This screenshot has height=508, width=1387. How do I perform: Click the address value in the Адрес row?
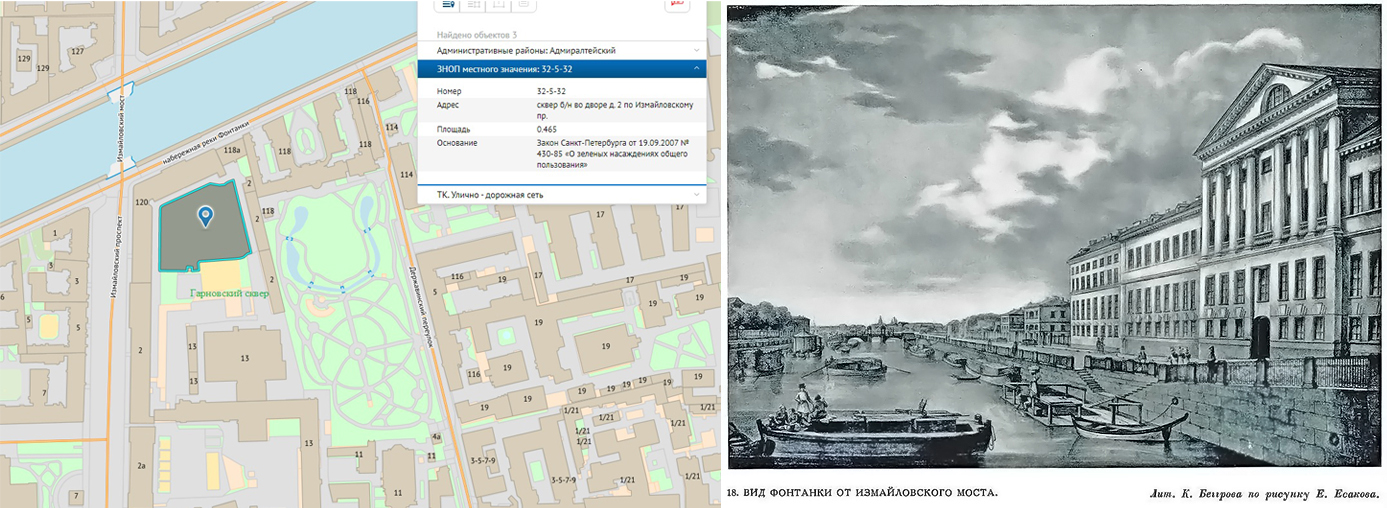pos(614,110)
